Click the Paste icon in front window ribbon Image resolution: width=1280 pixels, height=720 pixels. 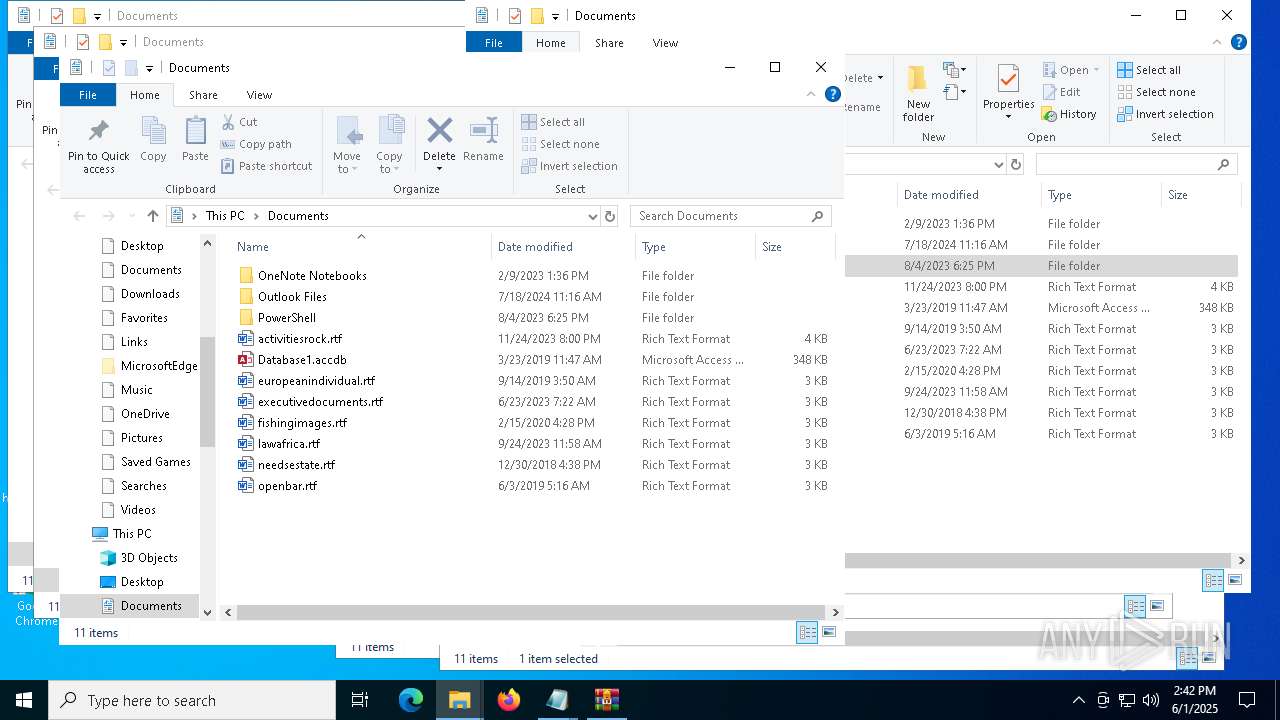pyautogui.click(x=195, y=139)
